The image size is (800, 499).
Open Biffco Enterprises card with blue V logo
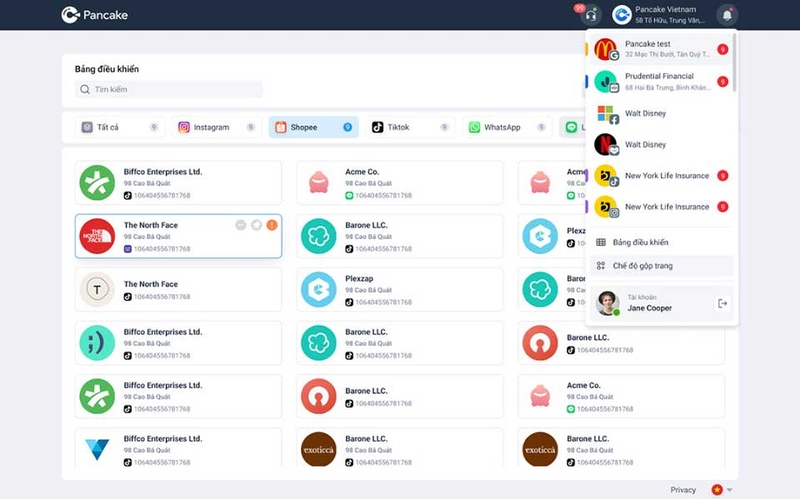[178, 447]
